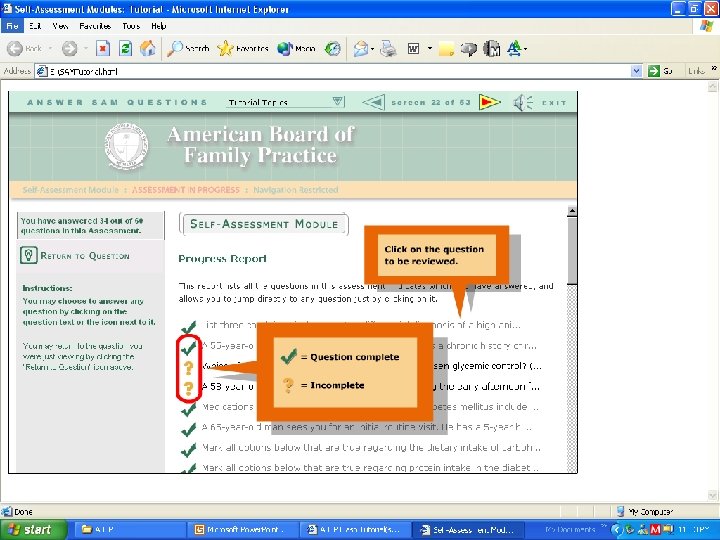Click the Return to Question link
Viewport: 720px width, 540px height.
pos(85,256)
